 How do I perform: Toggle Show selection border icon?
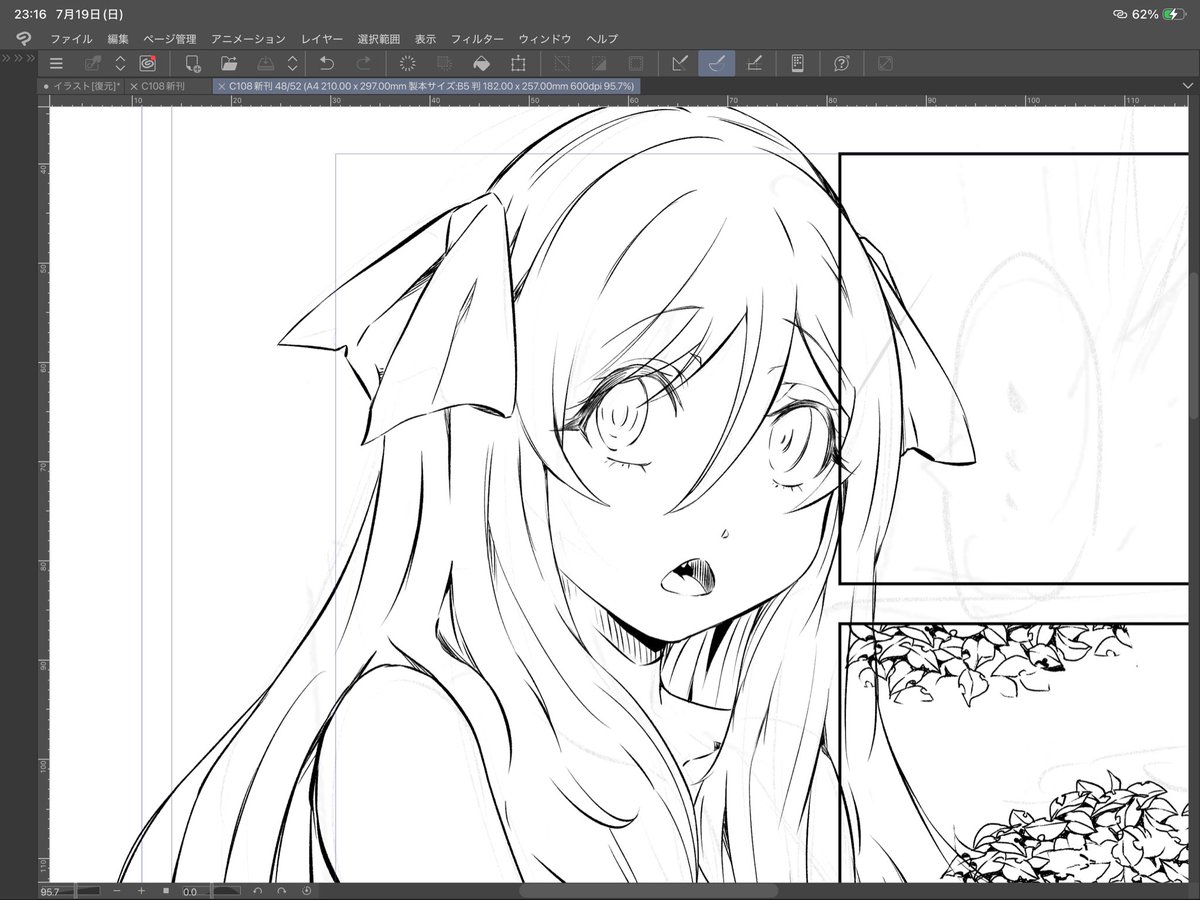[635, 63]
